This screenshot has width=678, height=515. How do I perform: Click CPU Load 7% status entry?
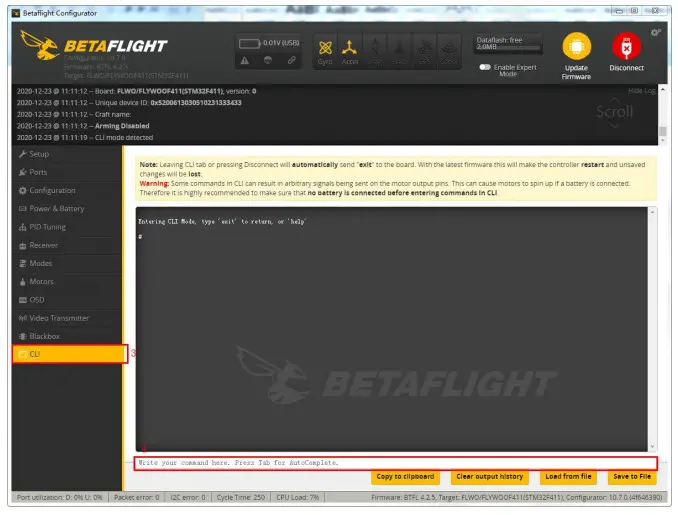click(297, 497)
